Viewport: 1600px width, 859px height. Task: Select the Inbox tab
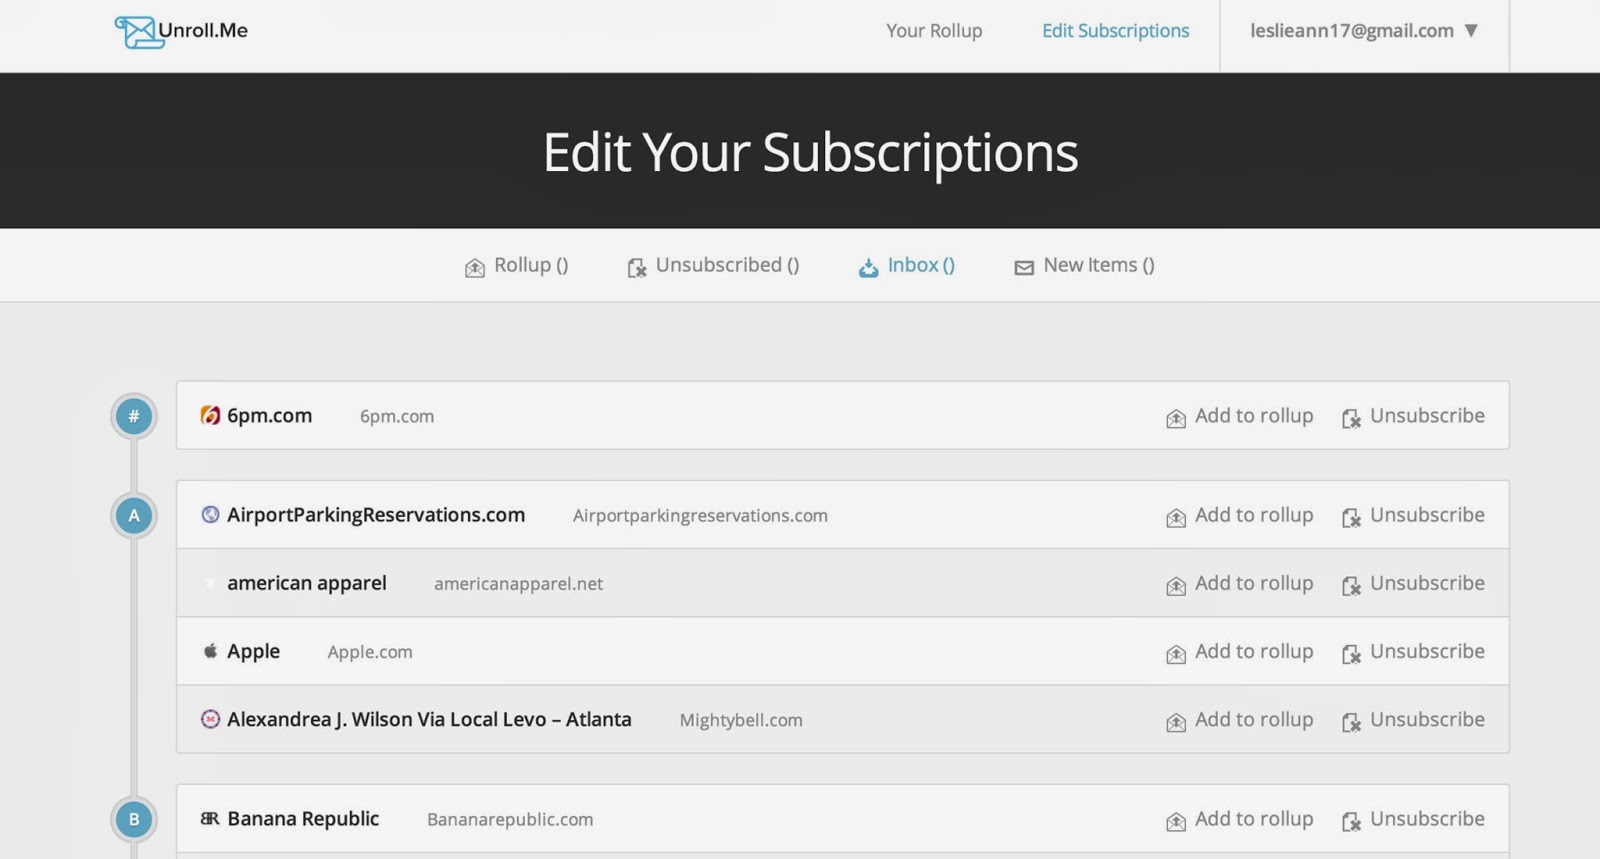(x=906, y=266)
